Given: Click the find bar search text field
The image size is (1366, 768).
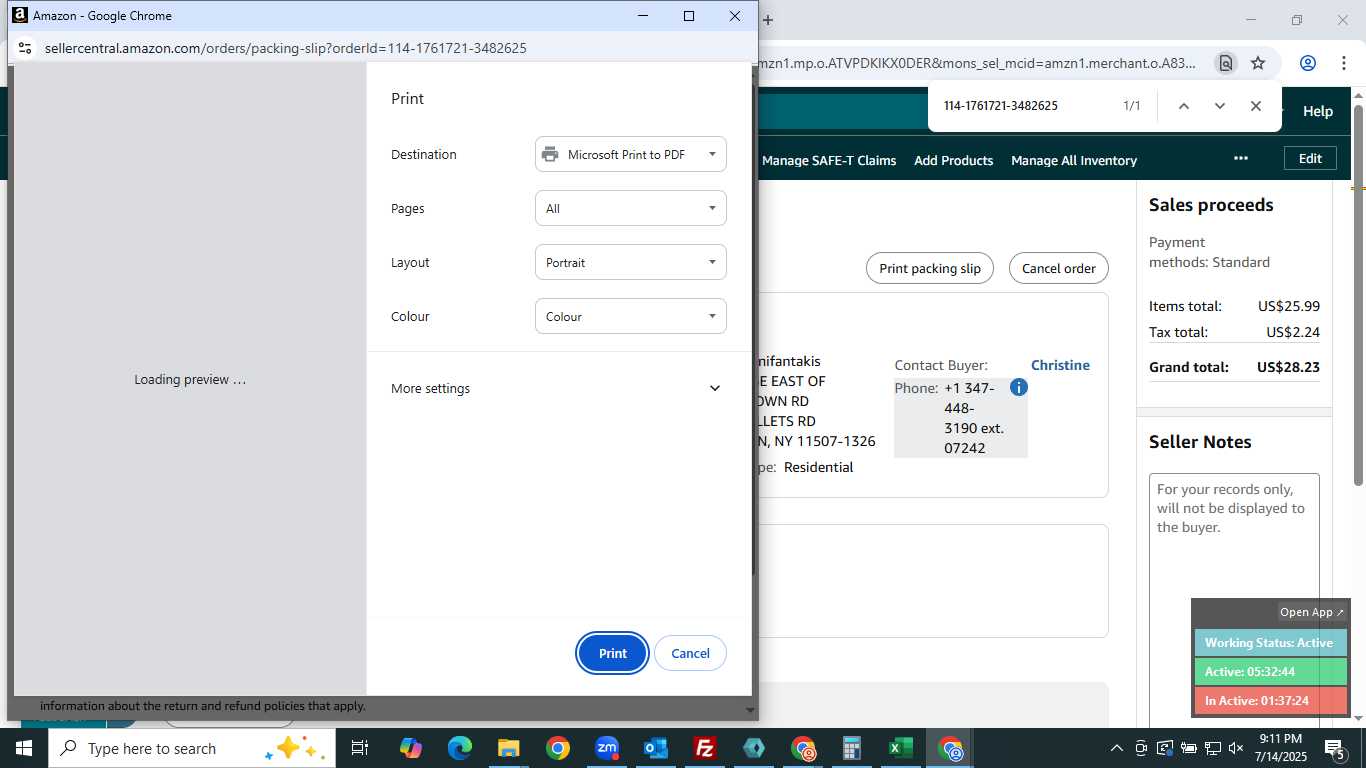Looking at the screenshot, I should [1025, 106].
